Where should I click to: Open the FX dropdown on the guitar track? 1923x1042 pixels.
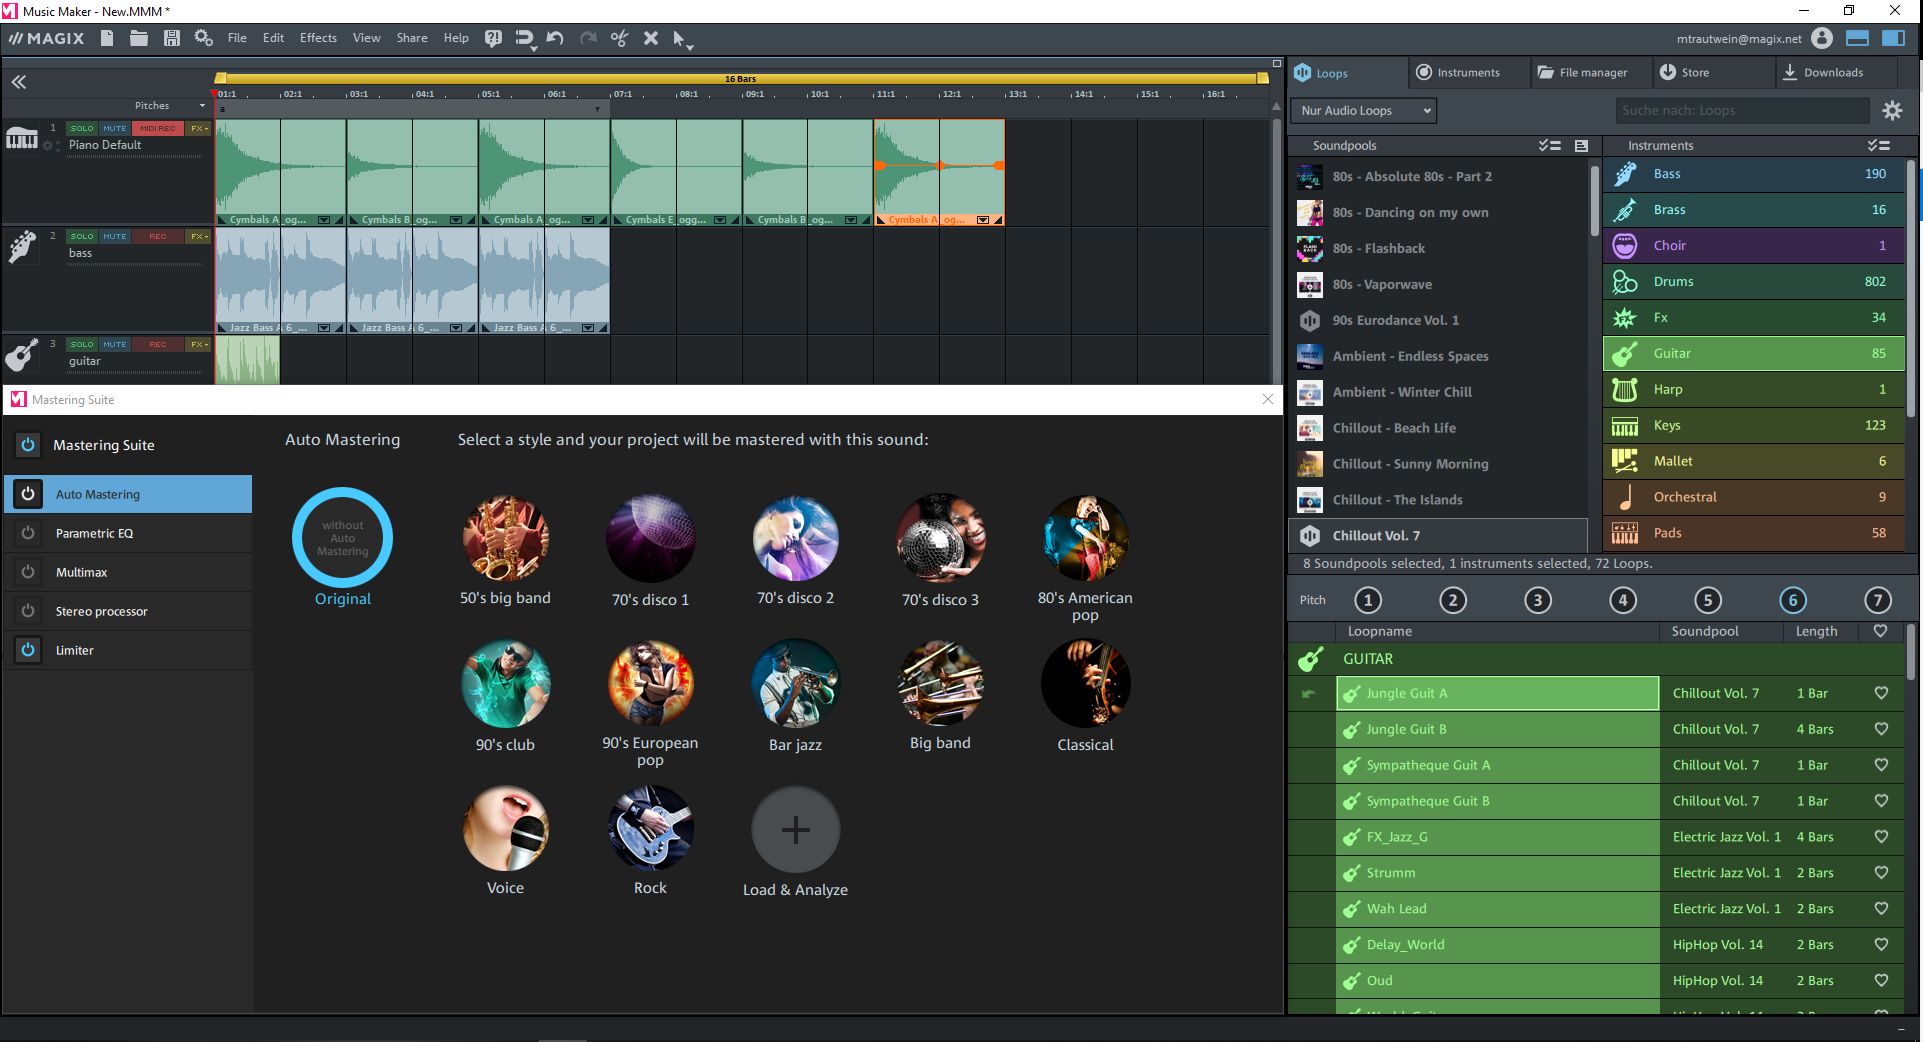coord(197,344)
